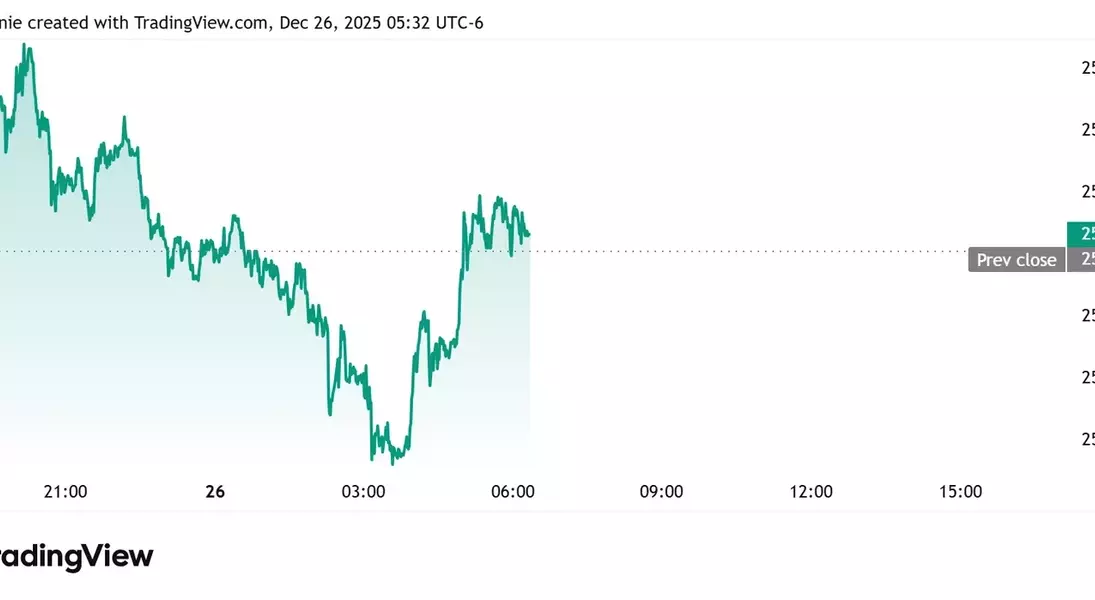Viewport: 1095px width, 600px height.
Task: Click the 06:00 time axis label
Action: [x=513, y=492]
